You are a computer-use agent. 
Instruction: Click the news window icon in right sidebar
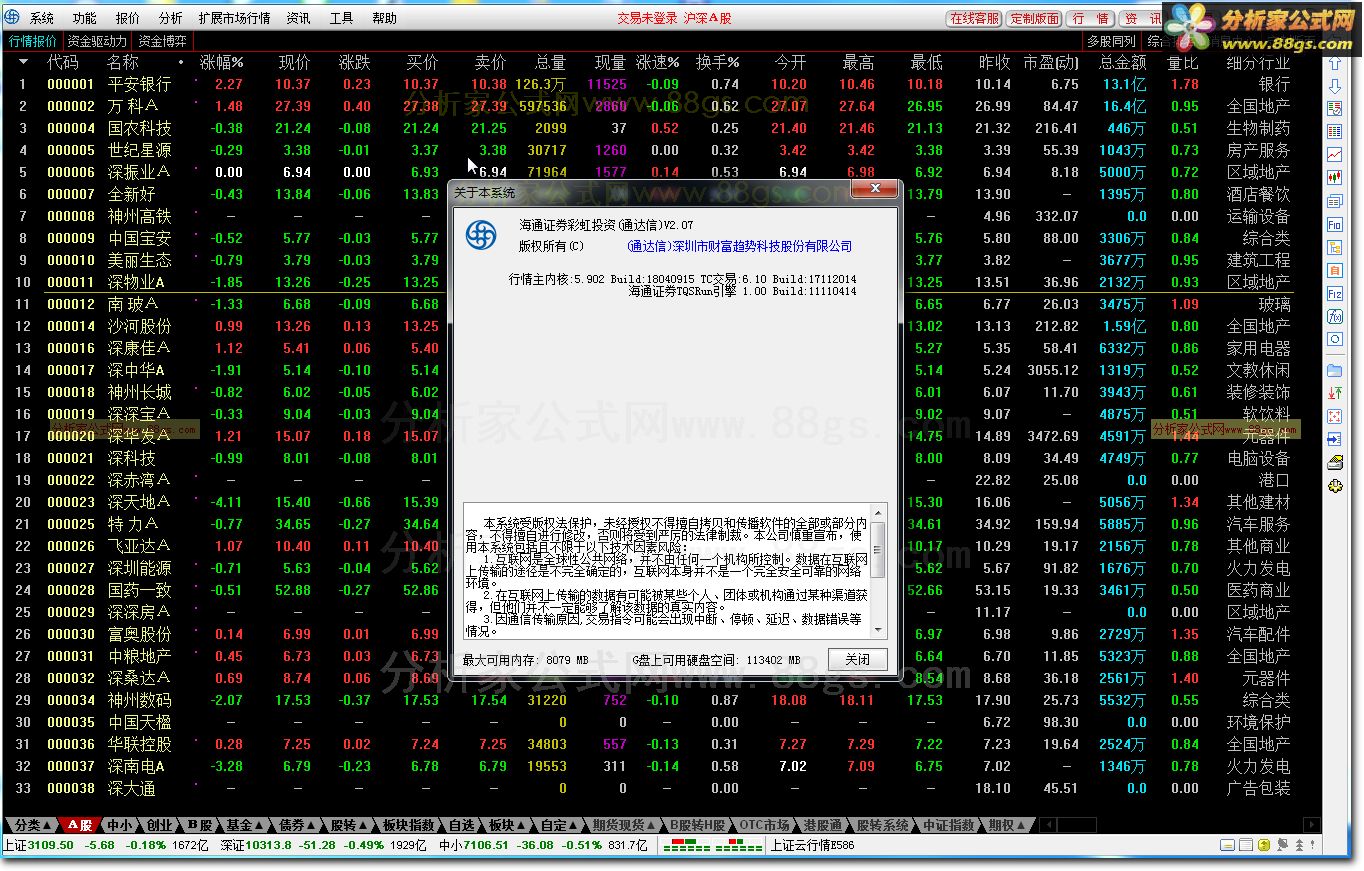(x=1334, y=201)
